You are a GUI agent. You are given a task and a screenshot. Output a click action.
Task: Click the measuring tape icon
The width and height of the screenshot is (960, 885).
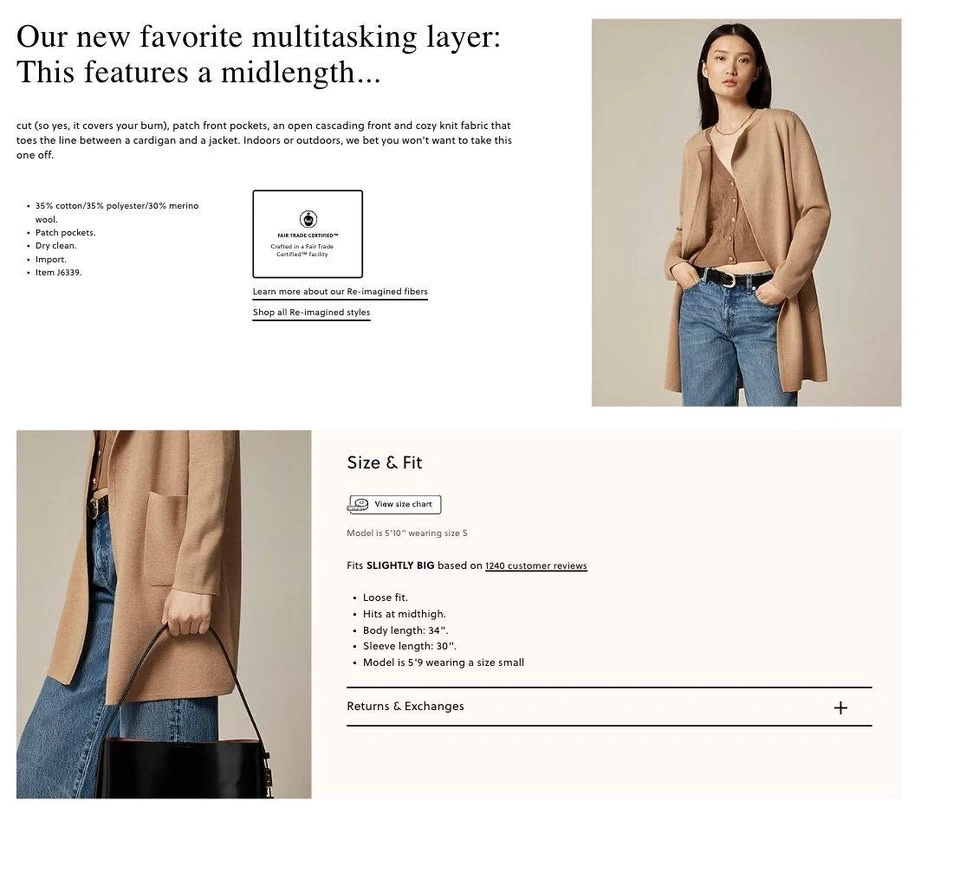[x=358, y=504]
